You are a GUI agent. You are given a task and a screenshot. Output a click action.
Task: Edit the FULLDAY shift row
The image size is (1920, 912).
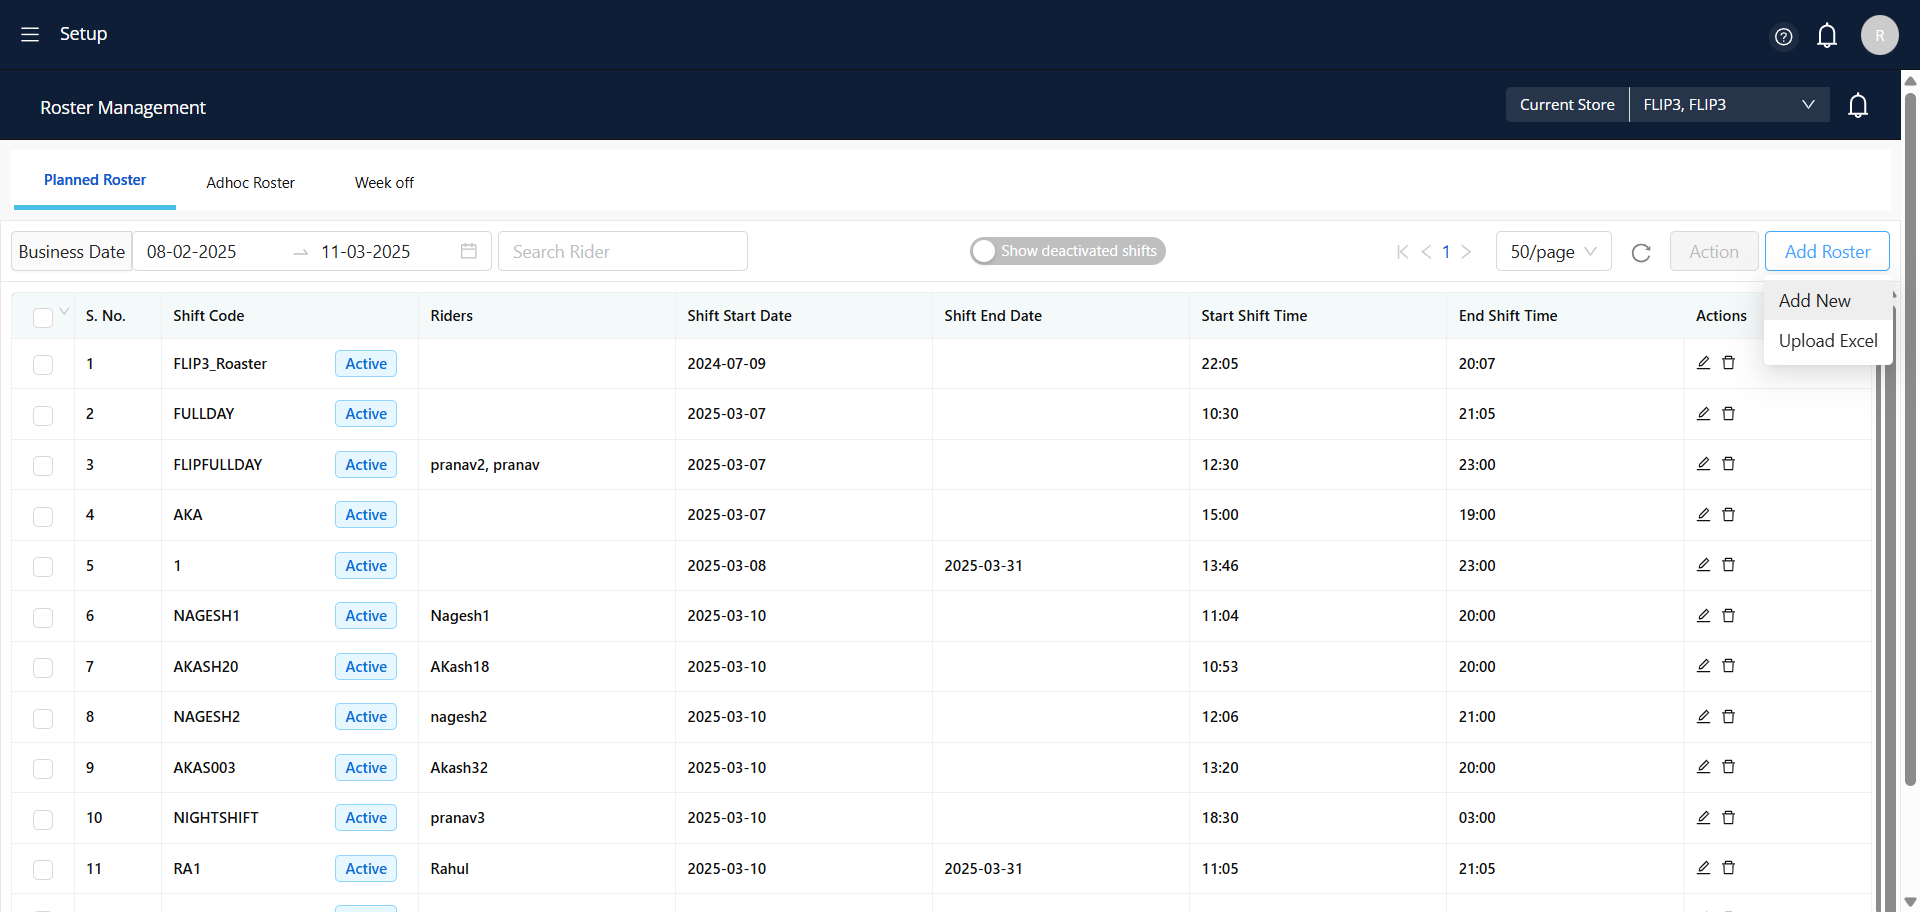[1703, 413]
